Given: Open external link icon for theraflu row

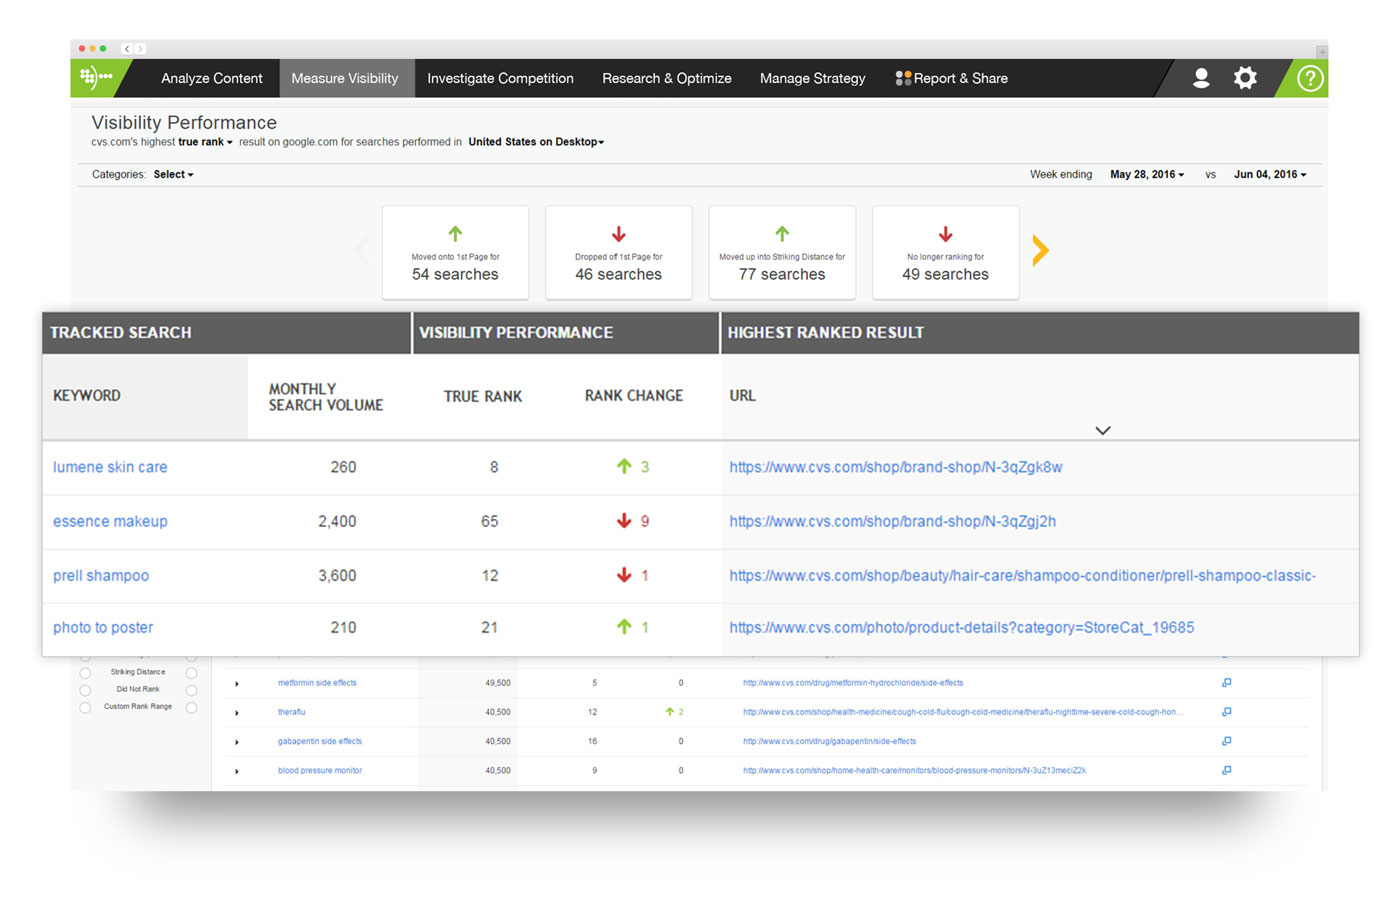Looking at the screenshot, I should pos(1227,712).
